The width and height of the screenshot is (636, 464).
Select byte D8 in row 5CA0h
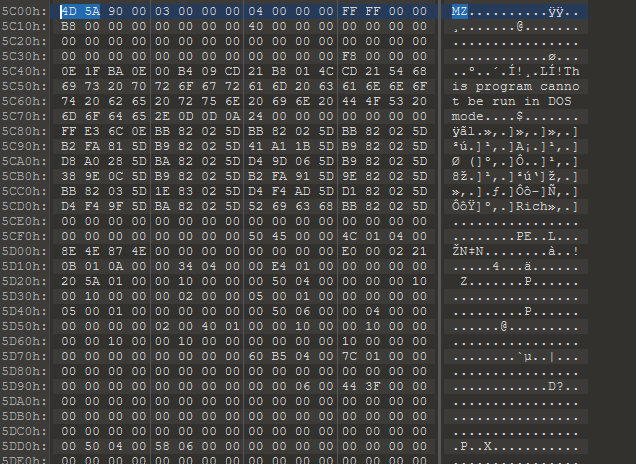coord(69,161)
